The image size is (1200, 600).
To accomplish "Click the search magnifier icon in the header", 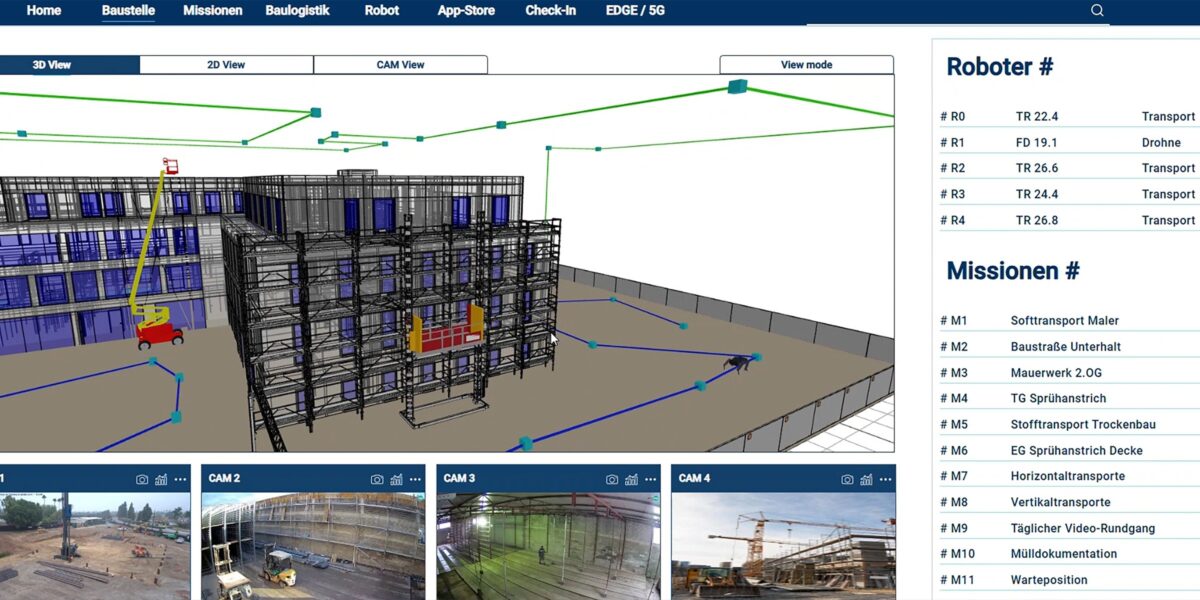I will point(1096,10).
